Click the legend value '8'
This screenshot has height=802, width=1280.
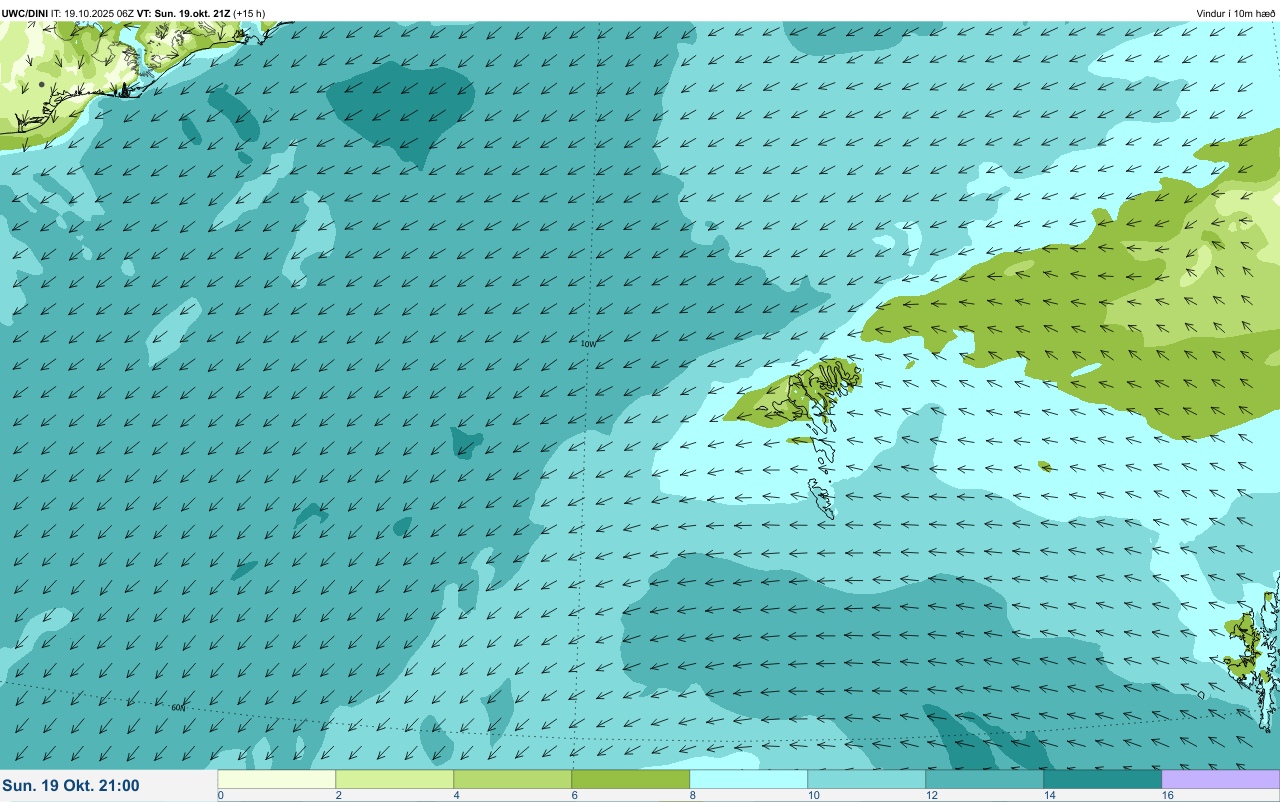[692, 795]
